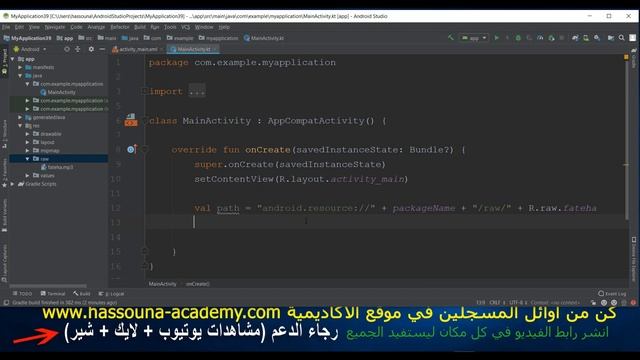Open the SDK Manager icon
The width and height of the screenshot is (640, 360).
(x=597, y=38)
